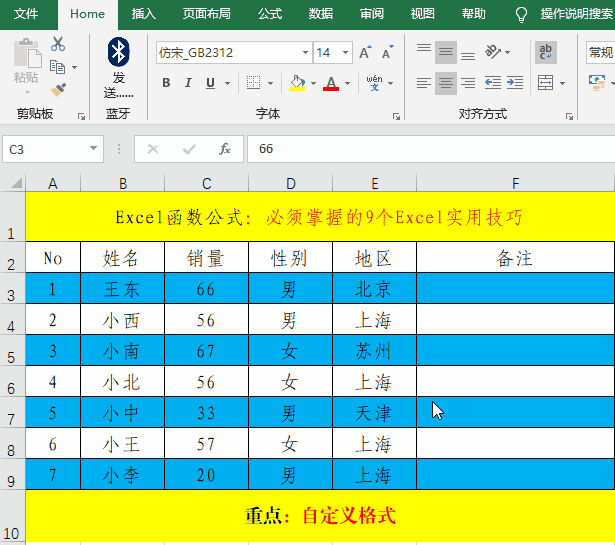The image size is (615, 545).
Task: Click the orientation text angle icon
Action: coord(493,52)
